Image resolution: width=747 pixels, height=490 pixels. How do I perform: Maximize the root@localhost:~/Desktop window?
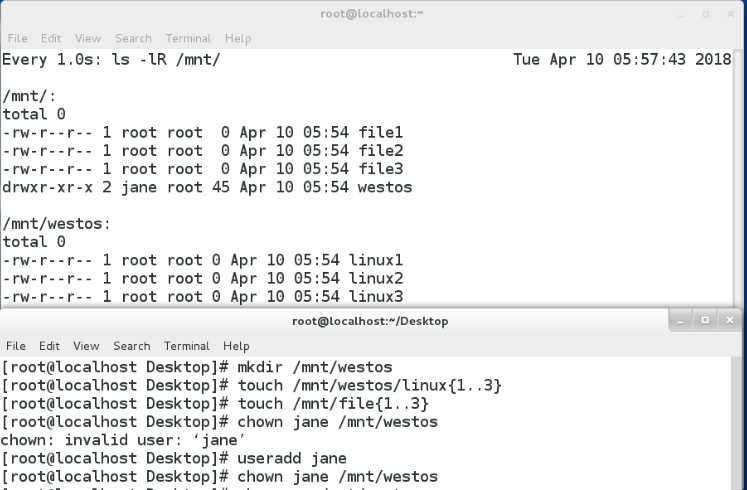click(x=705, y=320)
